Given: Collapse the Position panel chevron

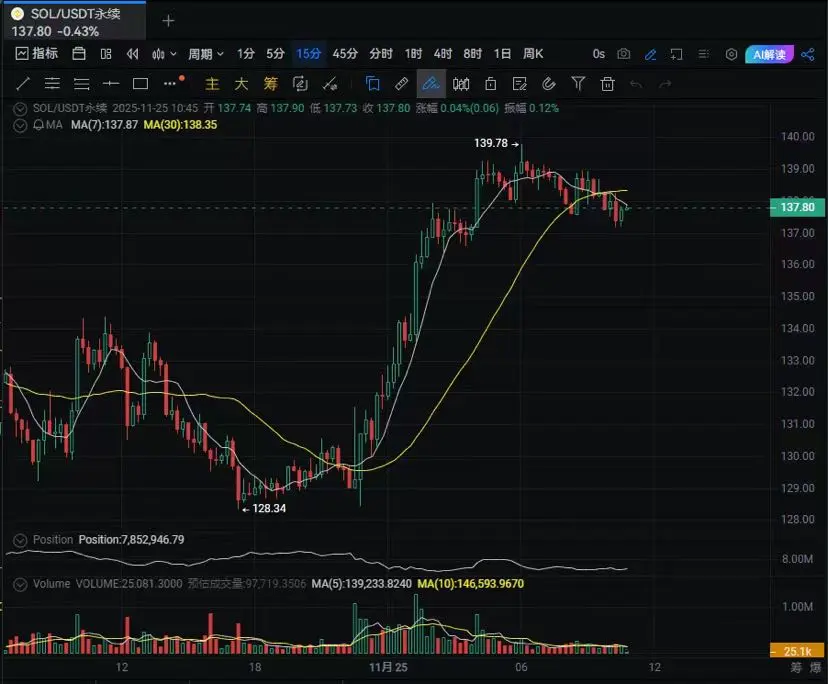Looking at the screenshot, I should click(20, 540).
